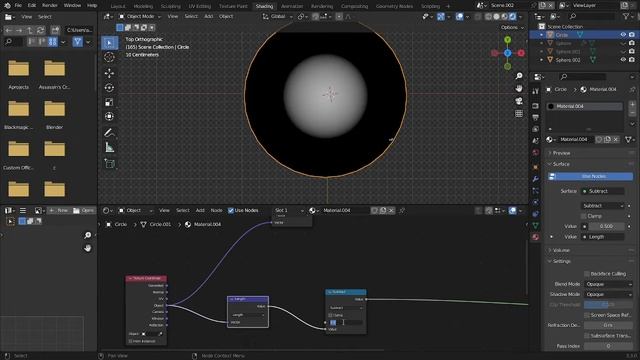Toggle Backface Culling checkbox
The image size is (640, 360).
(x=587, y=273)
